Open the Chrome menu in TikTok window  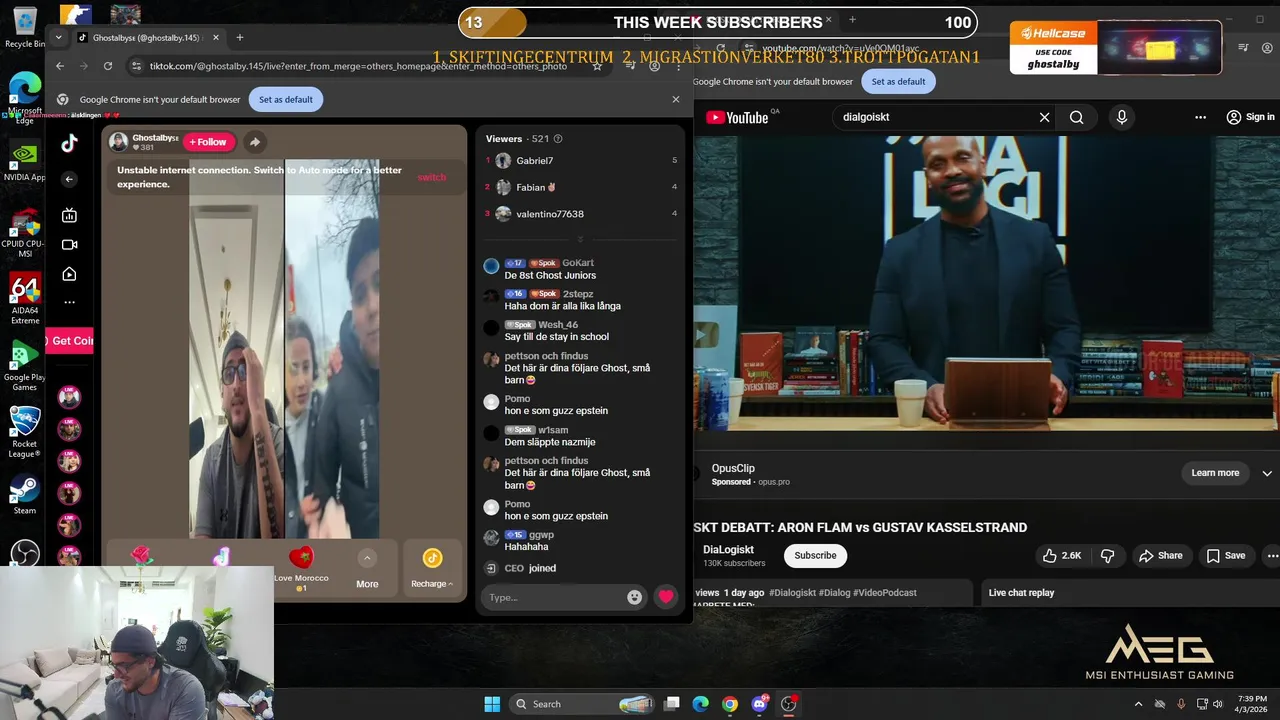(x=677, y=66)
